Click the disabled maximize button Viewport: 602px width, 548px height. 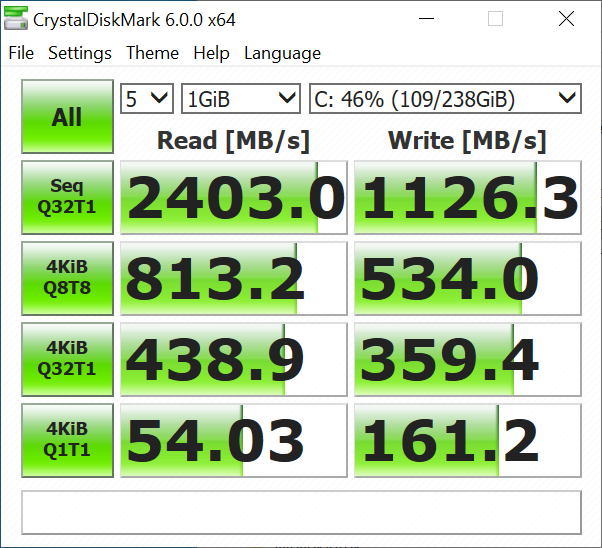tap(495, 18)
